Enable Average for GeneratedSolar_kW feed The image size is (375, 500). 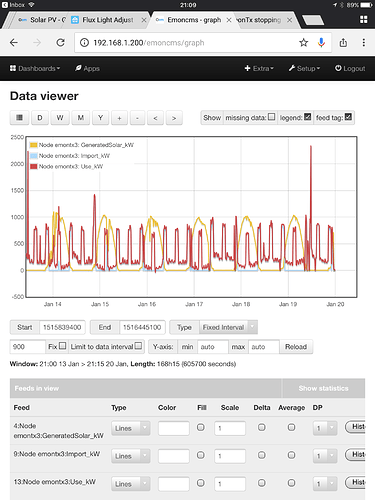(x=291, y=427)
